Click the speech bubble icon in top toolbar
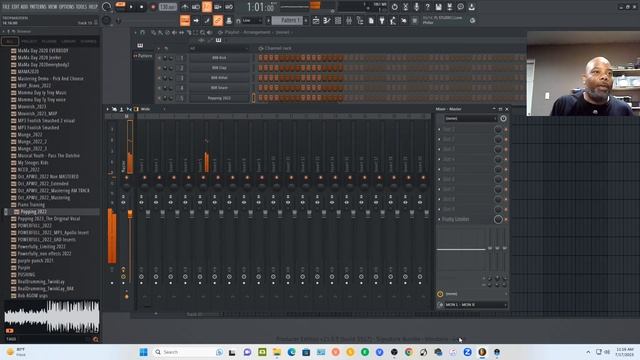Viewport: 640px width, 360px height. pos(460,7)
